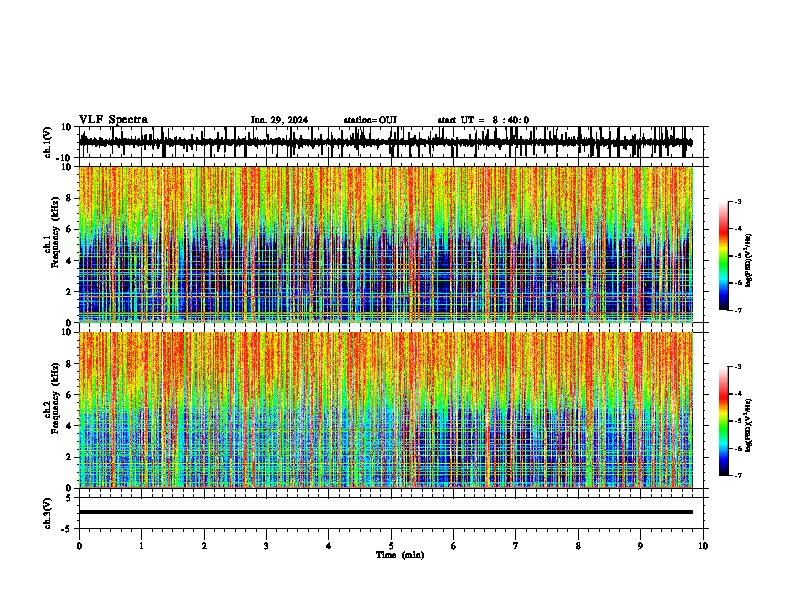Click inside the ch.1 voltage waveform panel

point(393,142)
